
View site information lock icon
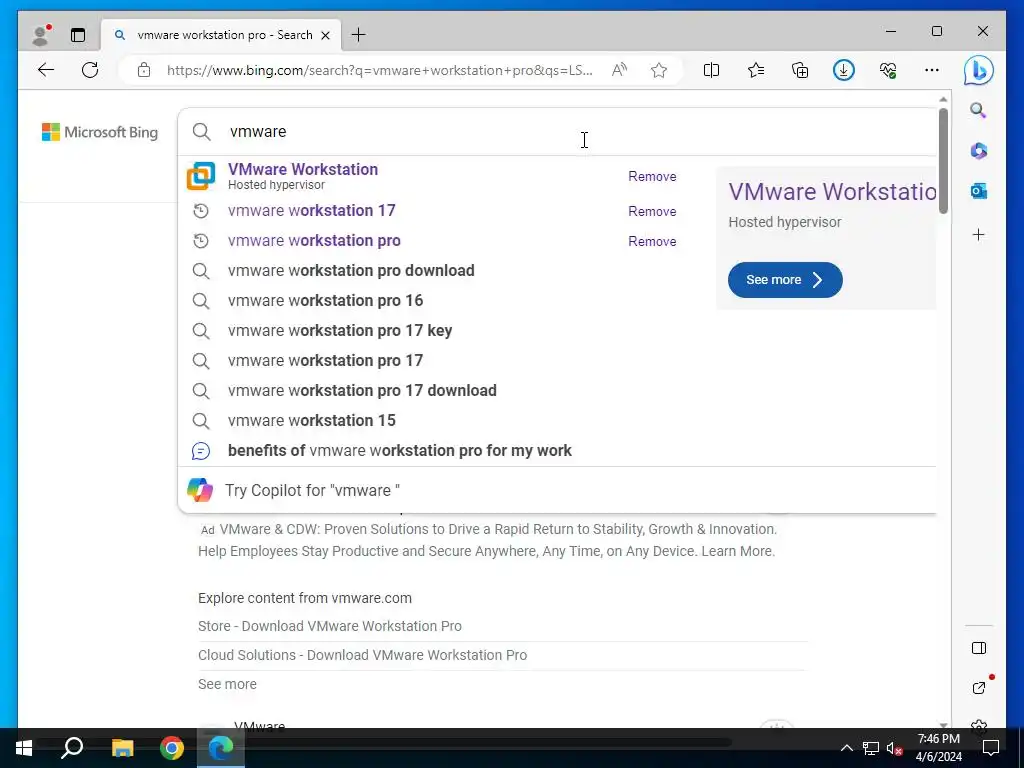coord(144,70)
